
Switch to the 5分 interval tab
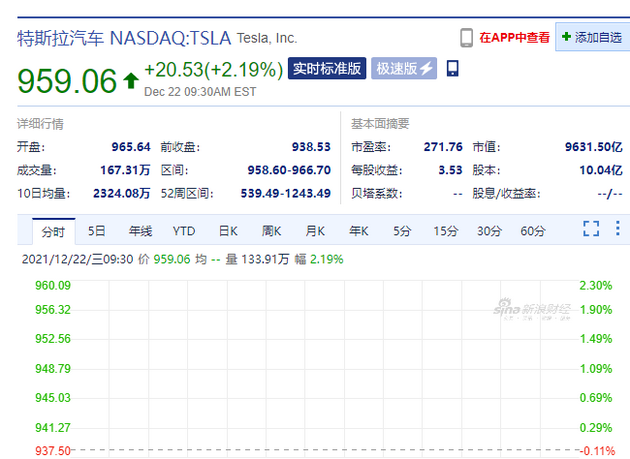[x=402, y=231]
